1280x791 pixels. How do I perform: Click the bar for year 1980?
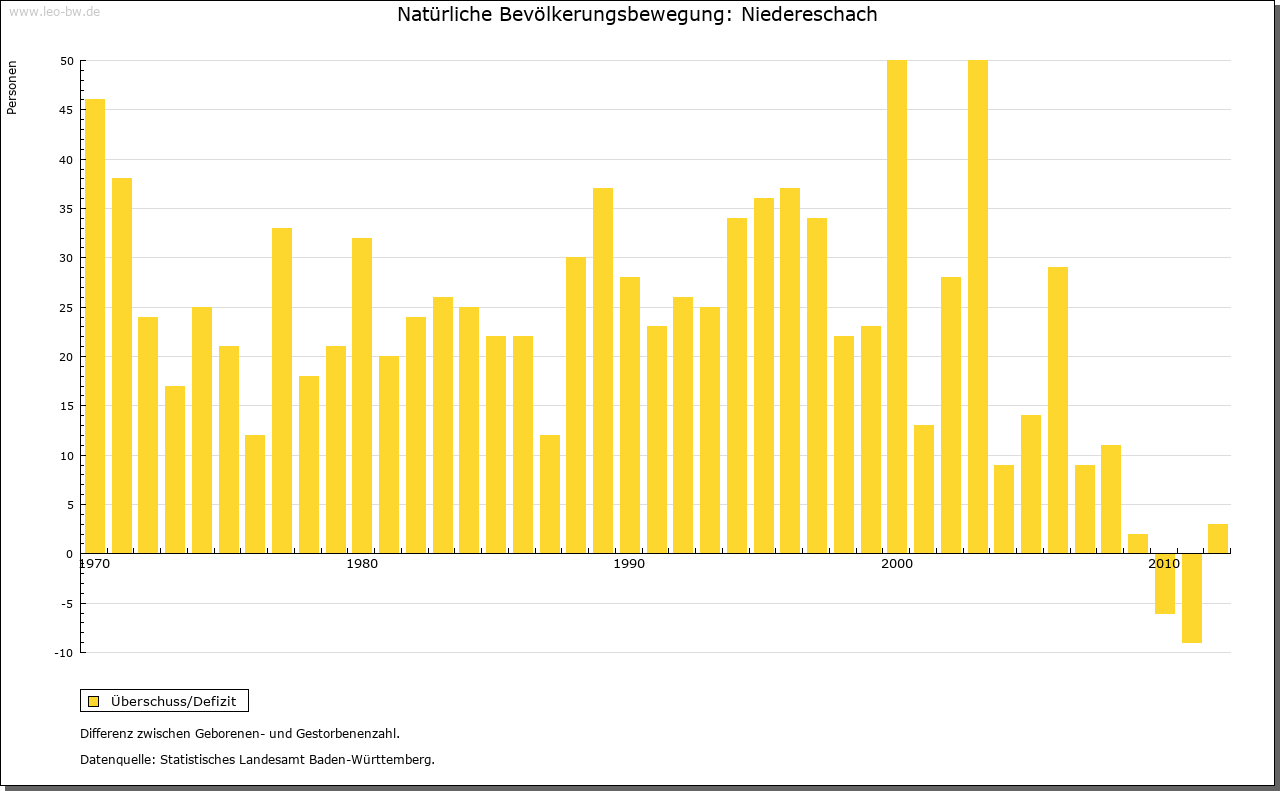point(362,395)
